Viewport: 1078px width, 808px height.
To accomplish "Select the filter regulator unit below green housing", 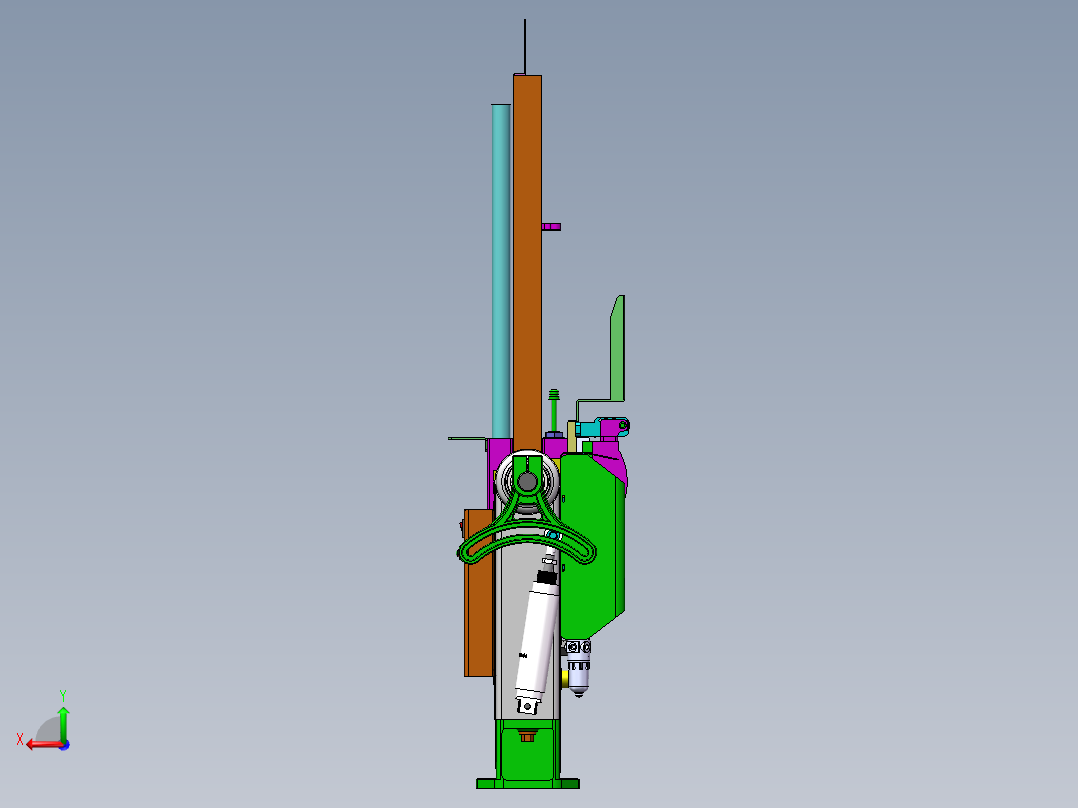I will [x=578, y=666].
